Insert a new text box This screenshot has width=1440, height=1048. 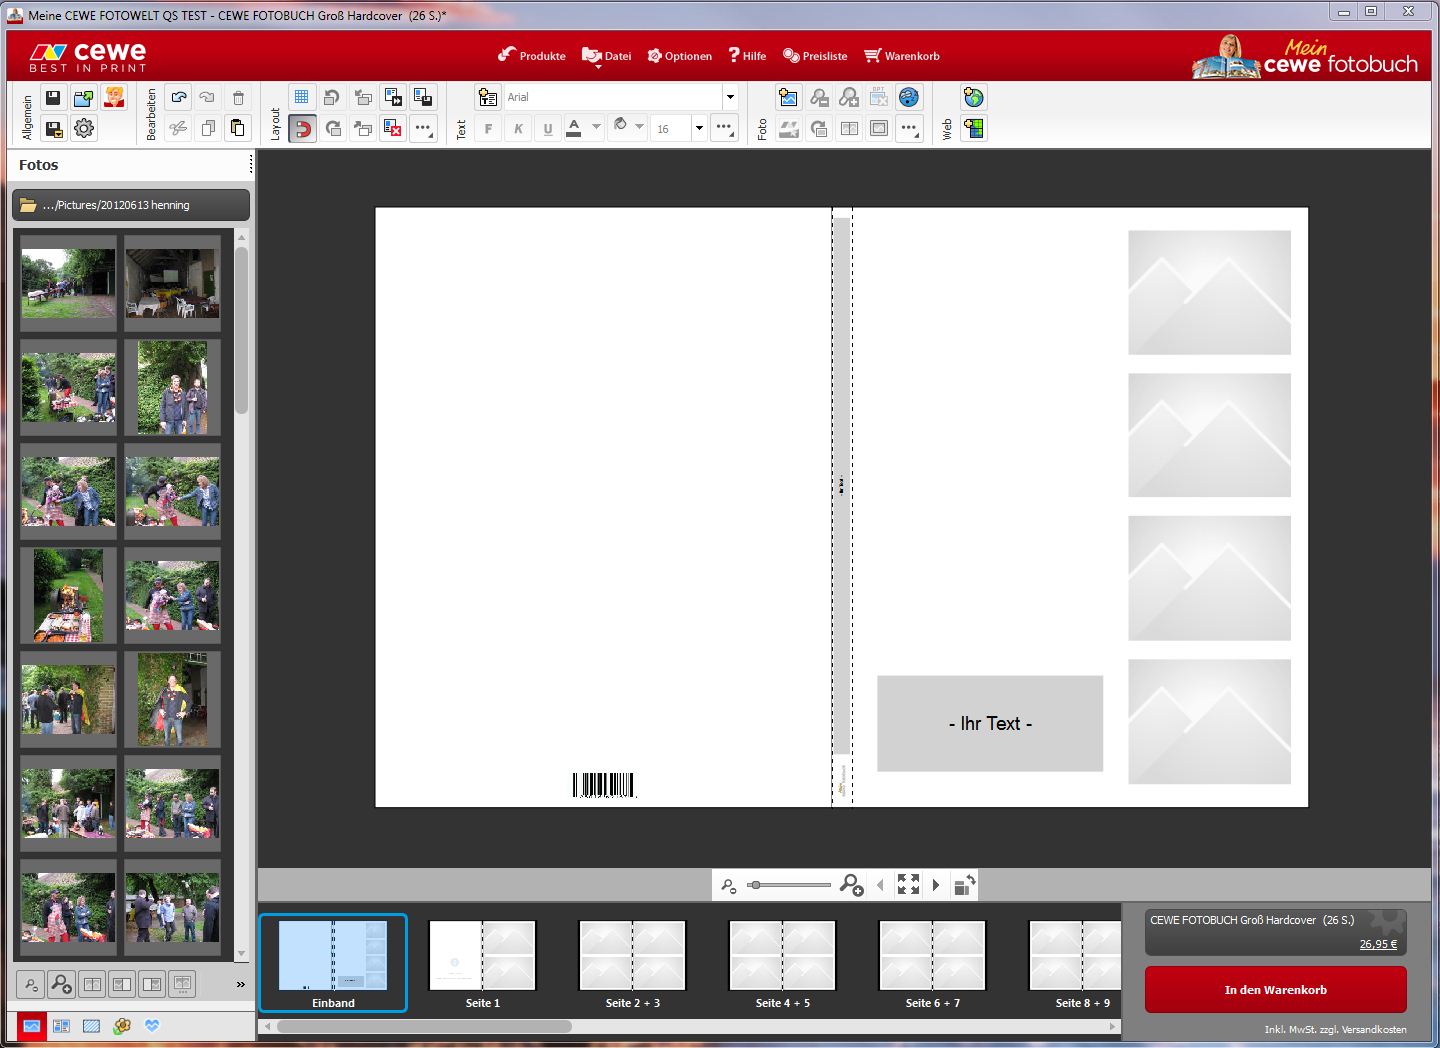[x=488, y=98]
